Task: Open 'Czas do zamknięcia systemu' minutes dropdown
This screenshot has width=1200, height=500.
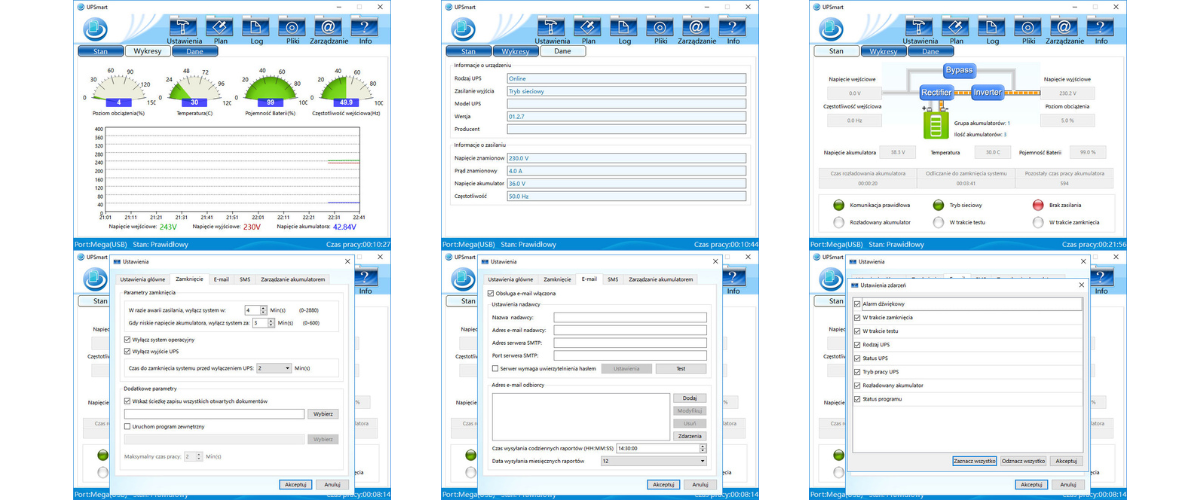Action: (272, 368)
